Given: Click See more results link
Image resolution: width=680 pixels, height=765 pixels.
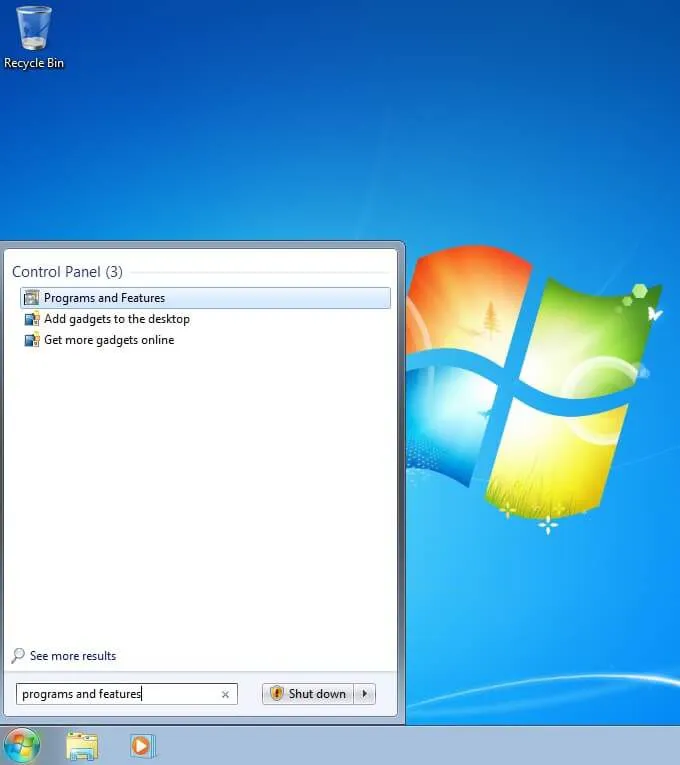Looking at the screenshot, I should point(73,656).
